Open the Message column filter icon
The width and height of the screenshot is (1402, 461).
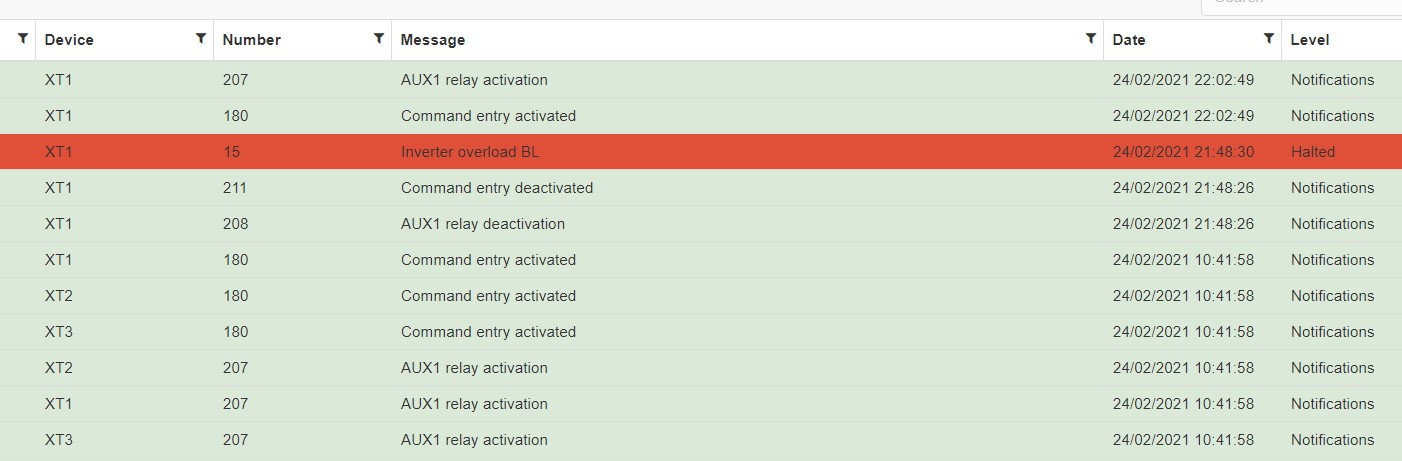click(1091, 39)
